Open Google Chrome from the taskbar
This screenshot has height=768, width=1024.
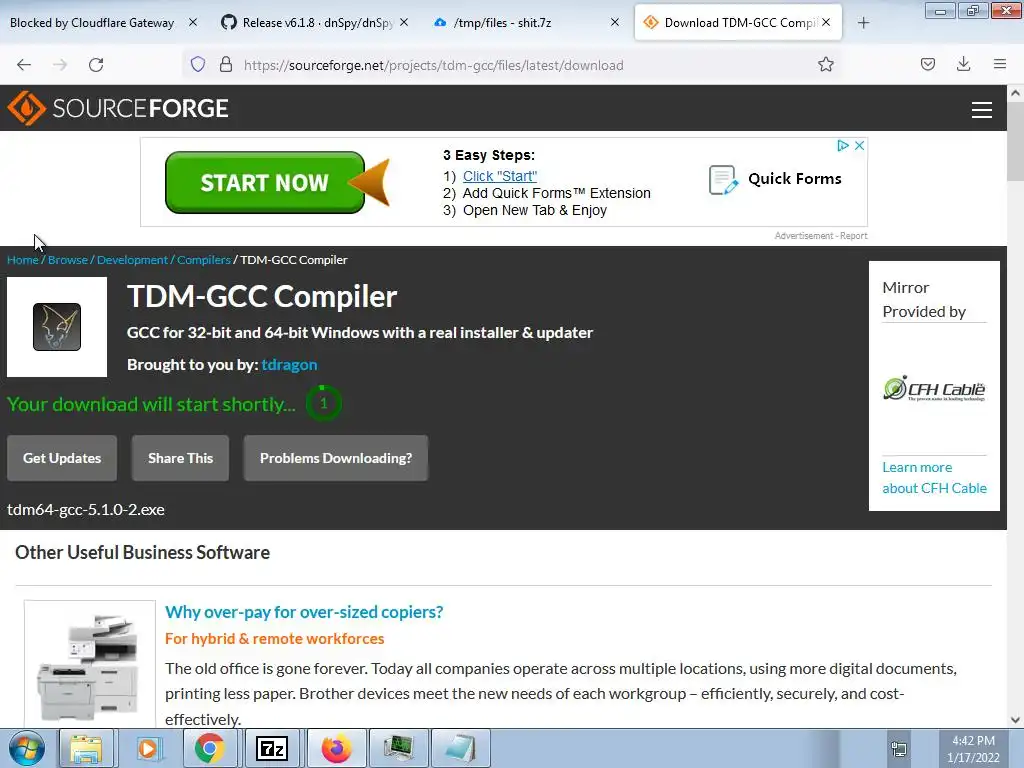pyautogui.click(x=210, y=748)
